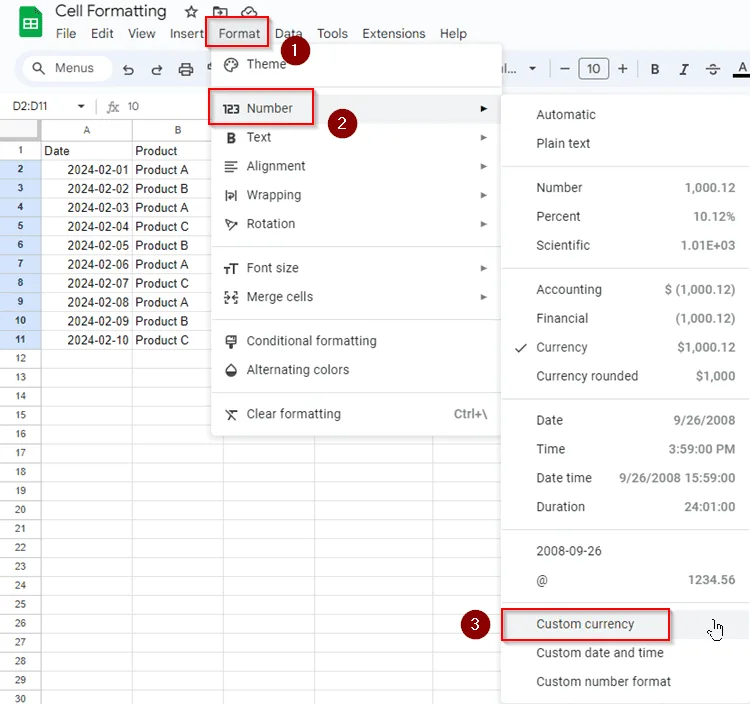Image resolution: width=750 pixels, height=704 pixels.
Task: Select the Date format 9/26/2008
Action: [626, 420]
